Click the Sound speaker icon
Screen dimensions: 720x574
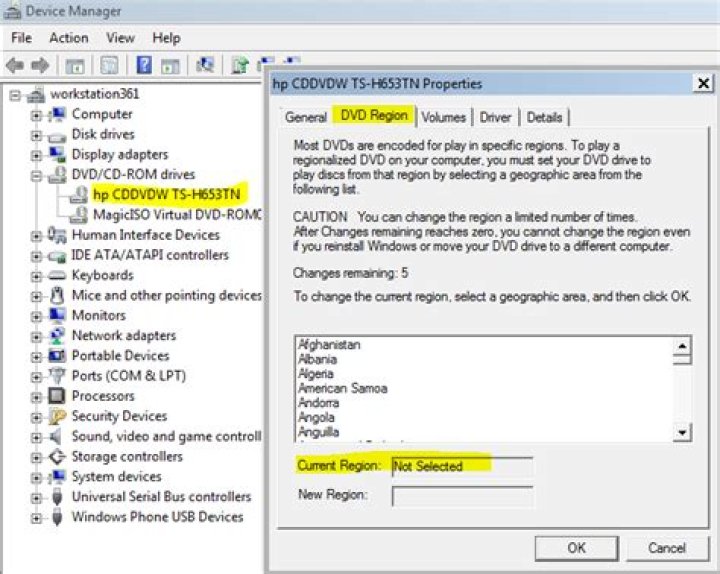click(56, 436)
